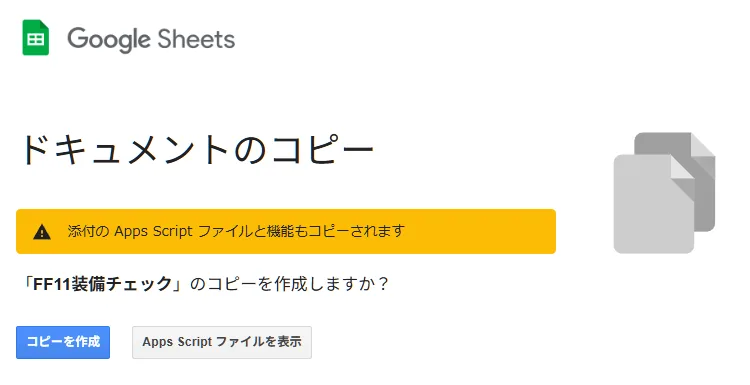Image resolution: width=750 pixels, height=385 pixels.
Task: Click the green Google Sheets logo icon
Action: point(36,38)
